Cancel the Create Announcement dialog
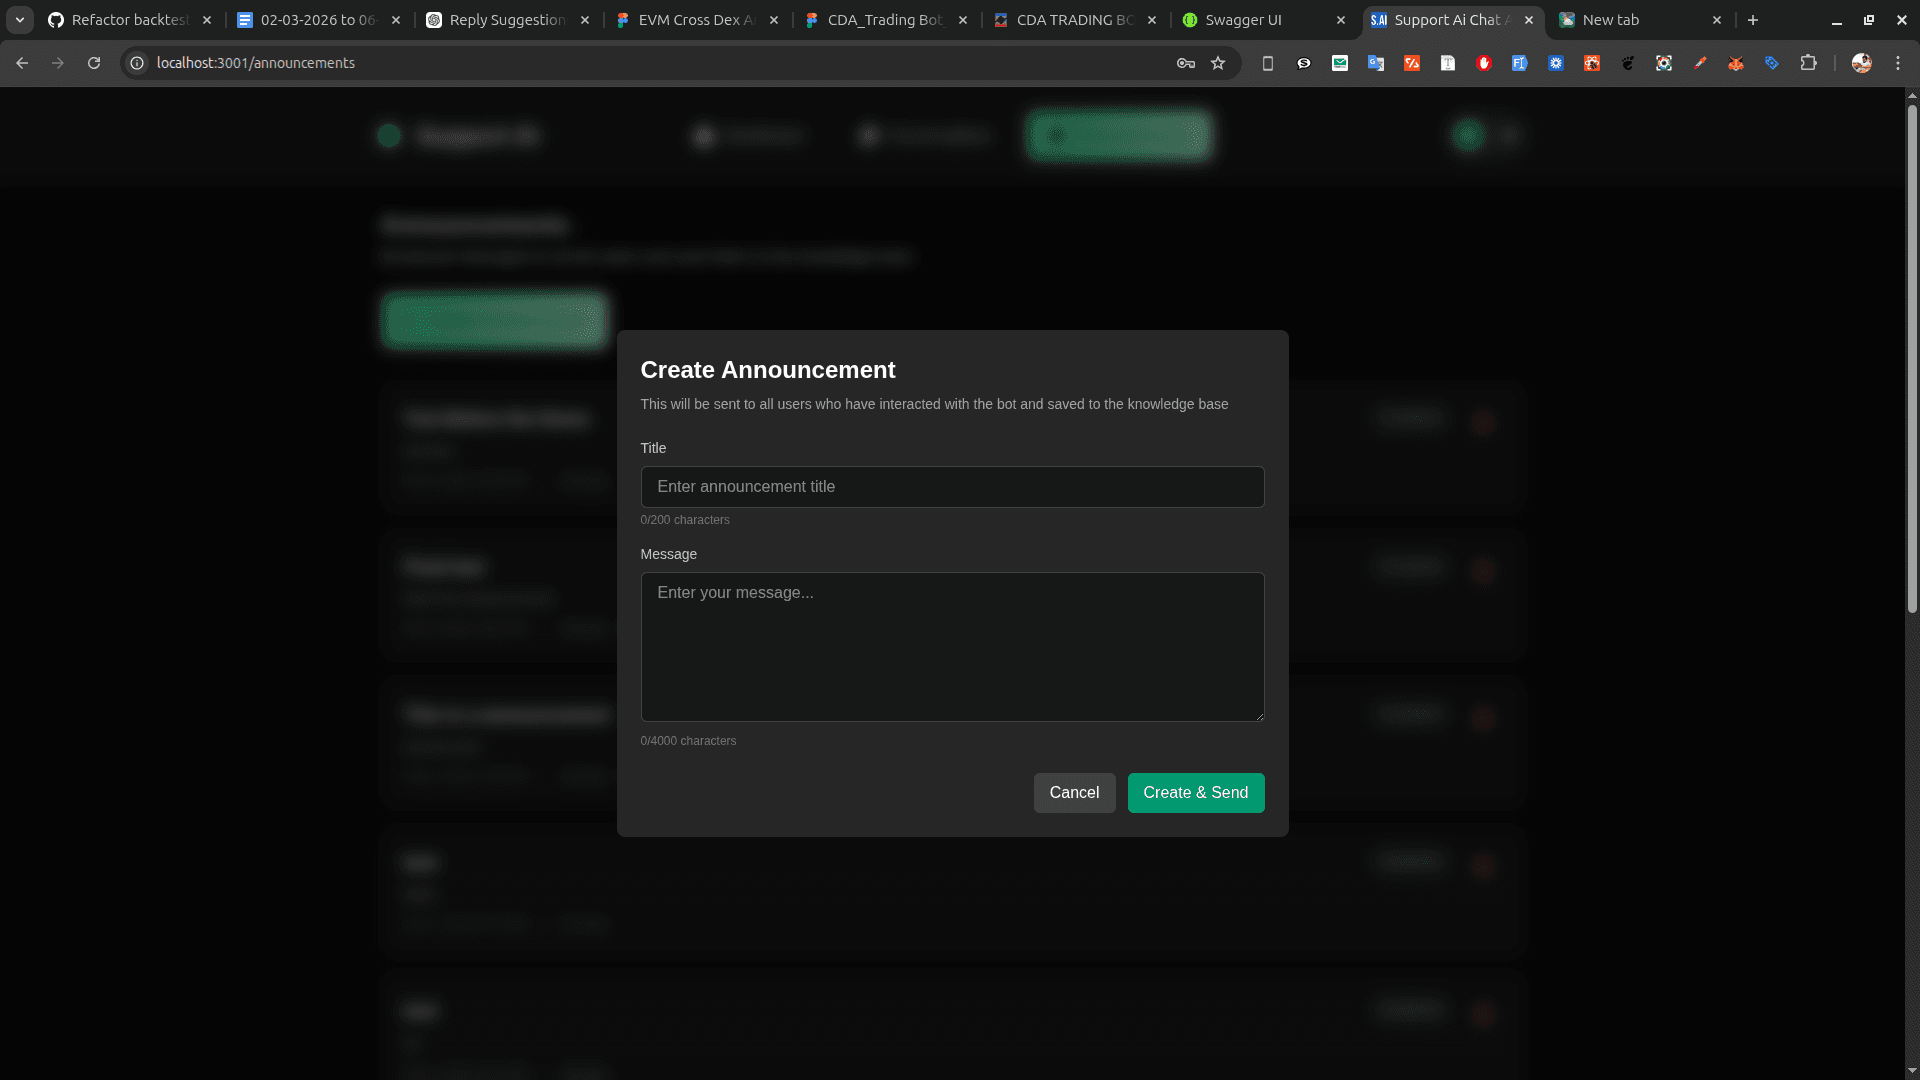 [1074, 792]
